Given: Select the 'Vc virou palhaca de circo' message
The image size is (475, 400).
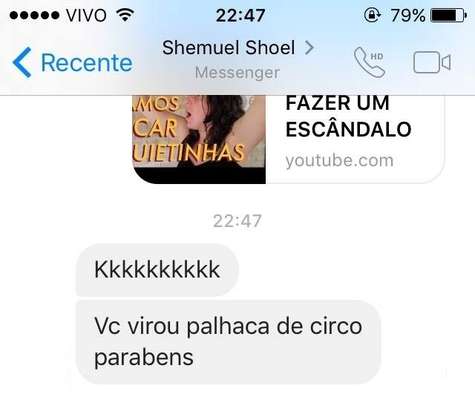Looking at the screenshot, I should point(228,342).
